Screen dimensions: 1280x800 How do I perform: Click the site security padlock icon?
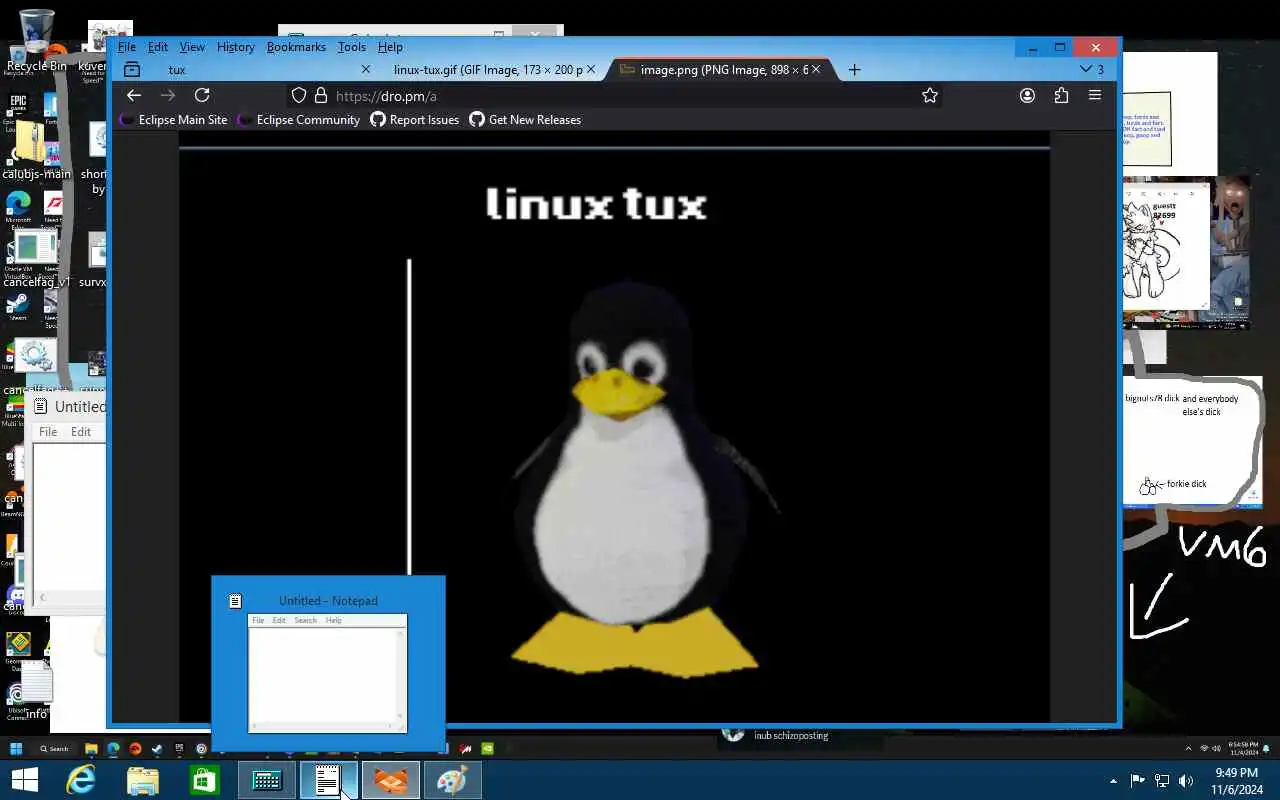tap(321, 96)
